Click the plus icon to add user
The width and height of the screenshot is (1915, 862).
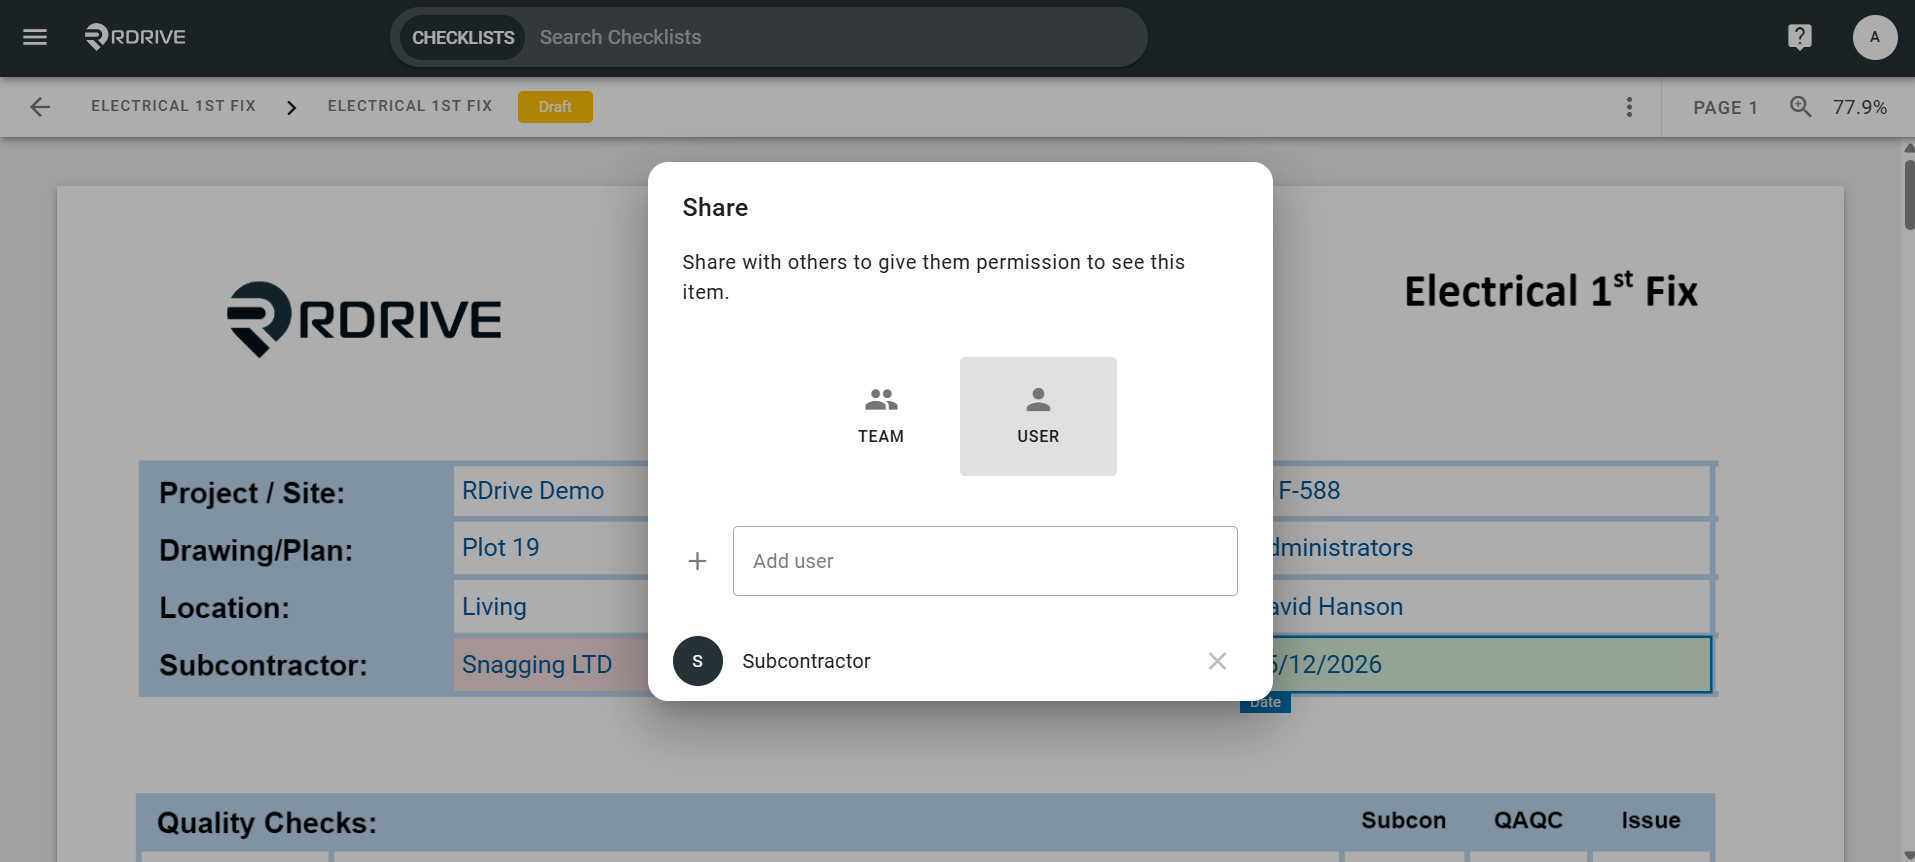click(x=697, y=561)
